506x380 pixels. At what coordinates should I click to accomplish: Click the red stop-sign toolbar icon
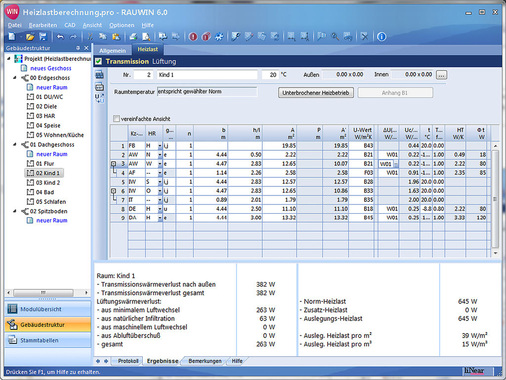coord(193,37)
